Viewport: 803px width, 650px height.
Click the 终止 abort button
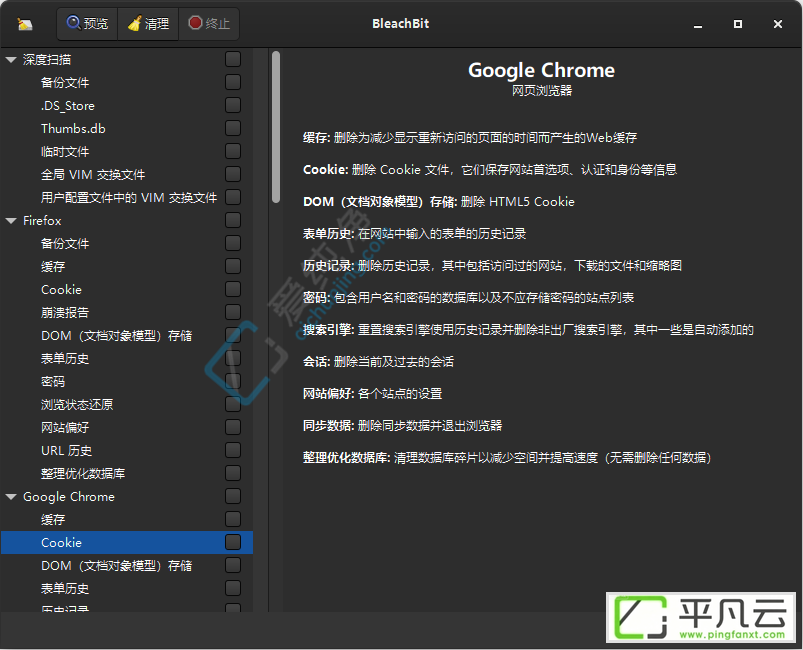(x=209, y=24)
